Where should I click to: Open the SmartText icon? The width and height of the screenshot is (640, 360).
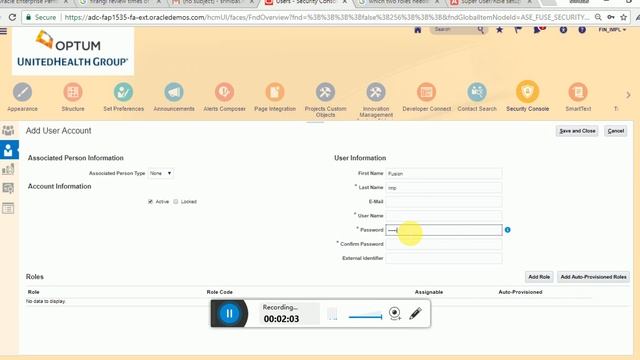(x=578, y=92)
